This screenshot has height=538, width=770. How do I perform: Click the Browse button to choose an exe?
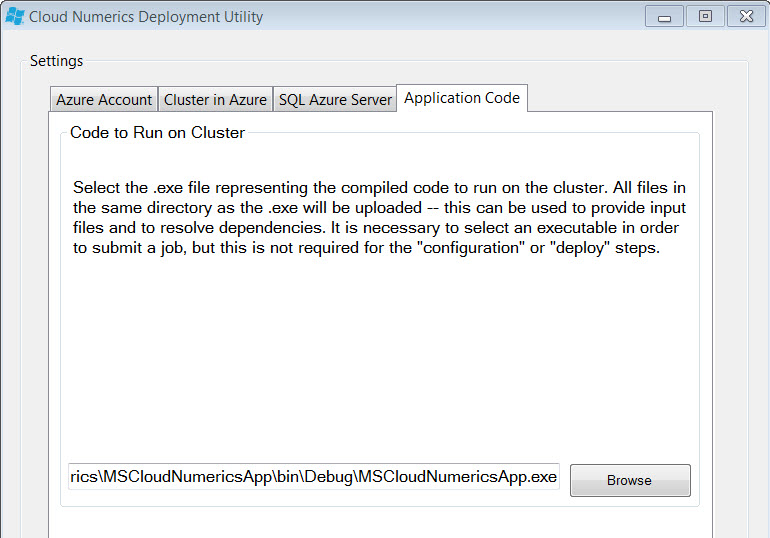point(630,480)
